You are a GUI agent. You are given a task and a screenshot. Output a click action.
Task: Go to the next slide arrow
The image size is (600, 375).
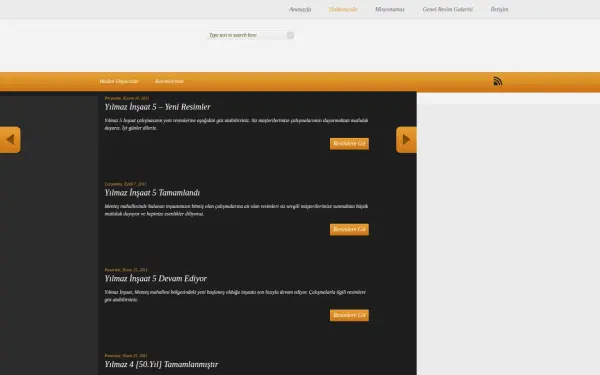406,140
